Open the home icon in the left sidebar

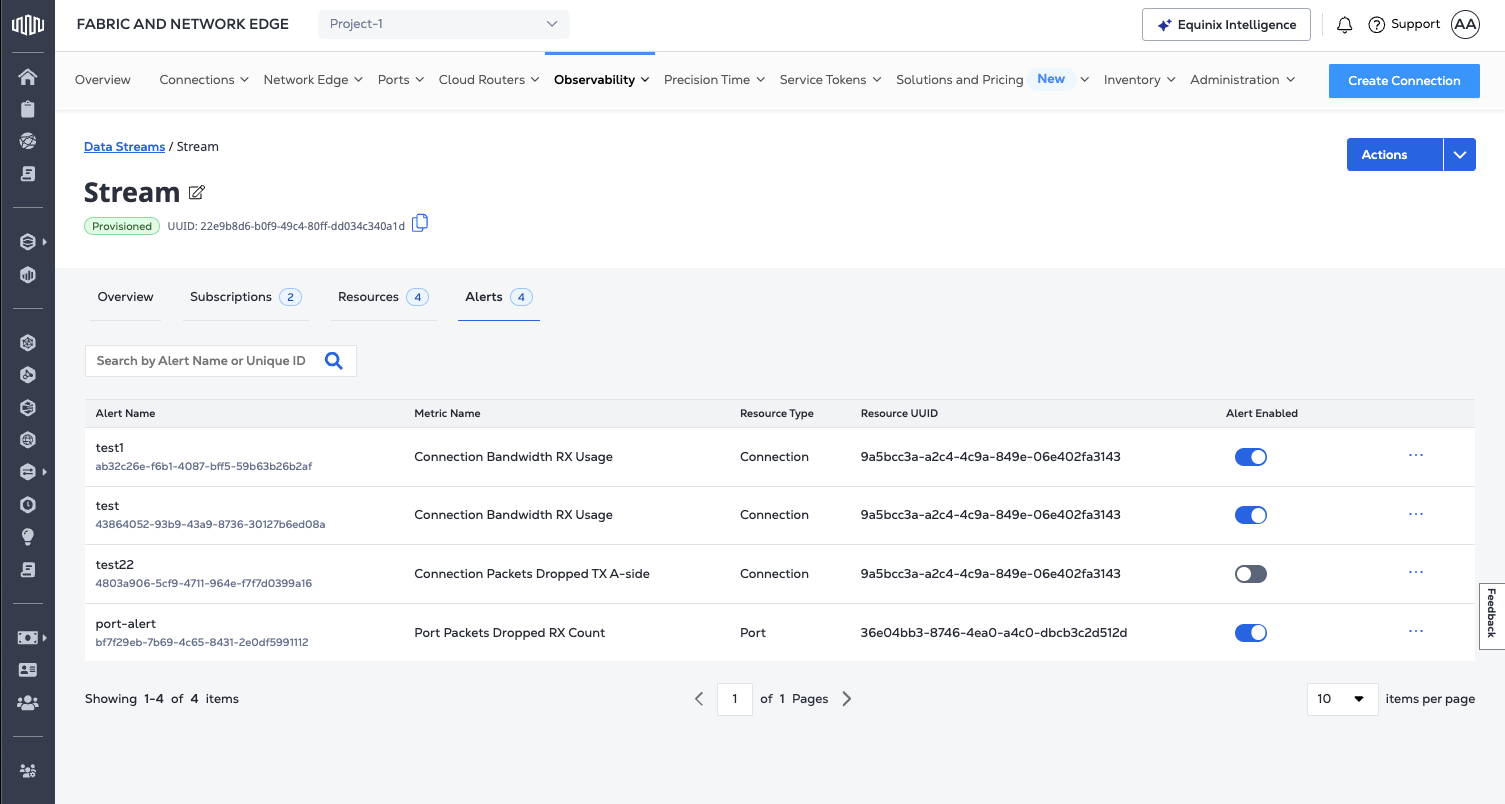click(28, 78)
